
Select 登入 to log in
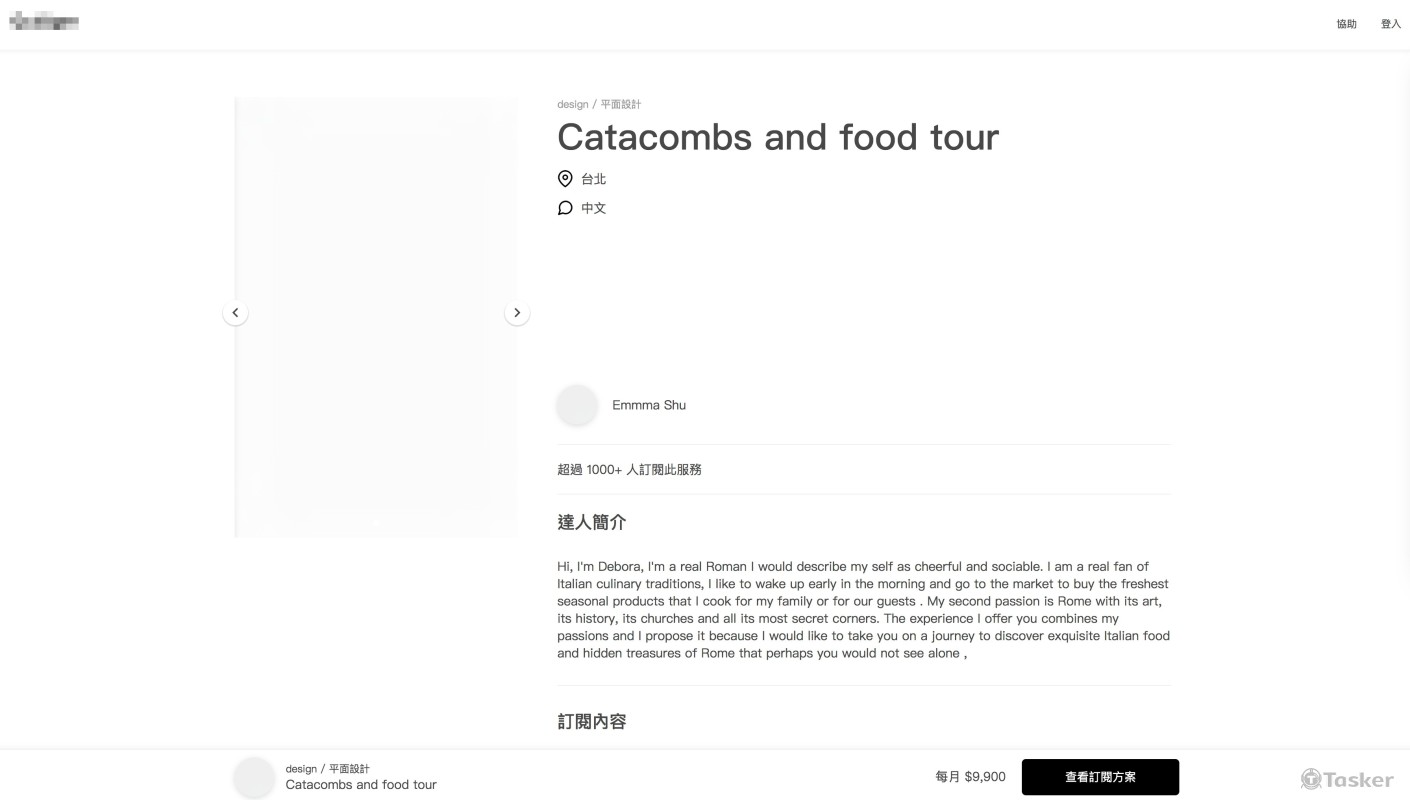click(1390, 24)
